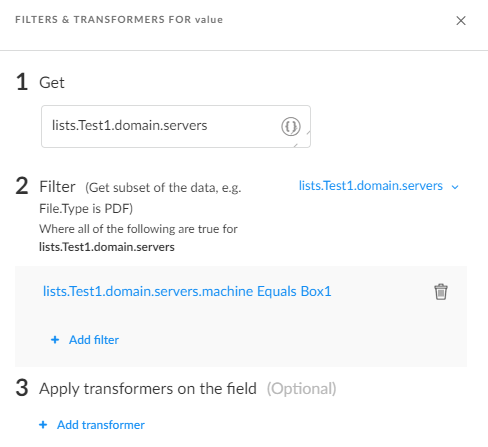Edit the lists.Test1.domain.servers.machine Equals Box1 filter

coord(187,291)
